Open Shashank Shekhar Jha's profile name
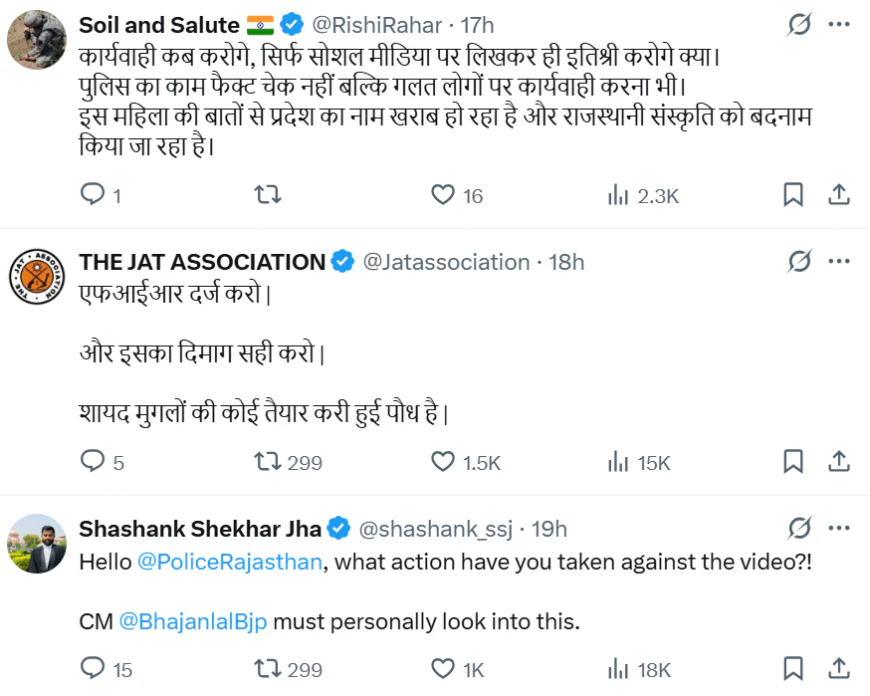Screen dimensions: 870x696 coord(201,528)
